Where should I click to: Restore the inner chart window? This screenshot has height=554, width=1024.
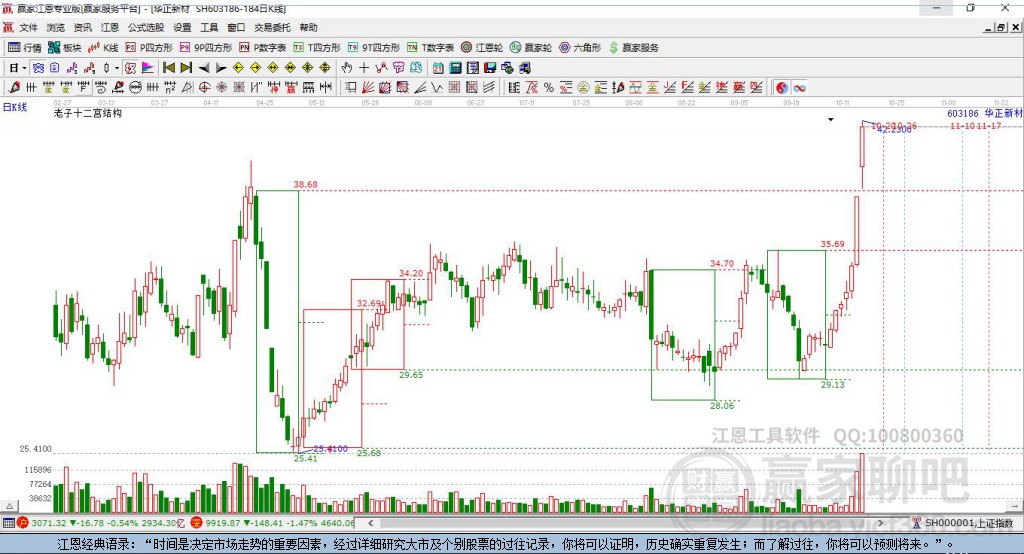[x=1001, y=27]
